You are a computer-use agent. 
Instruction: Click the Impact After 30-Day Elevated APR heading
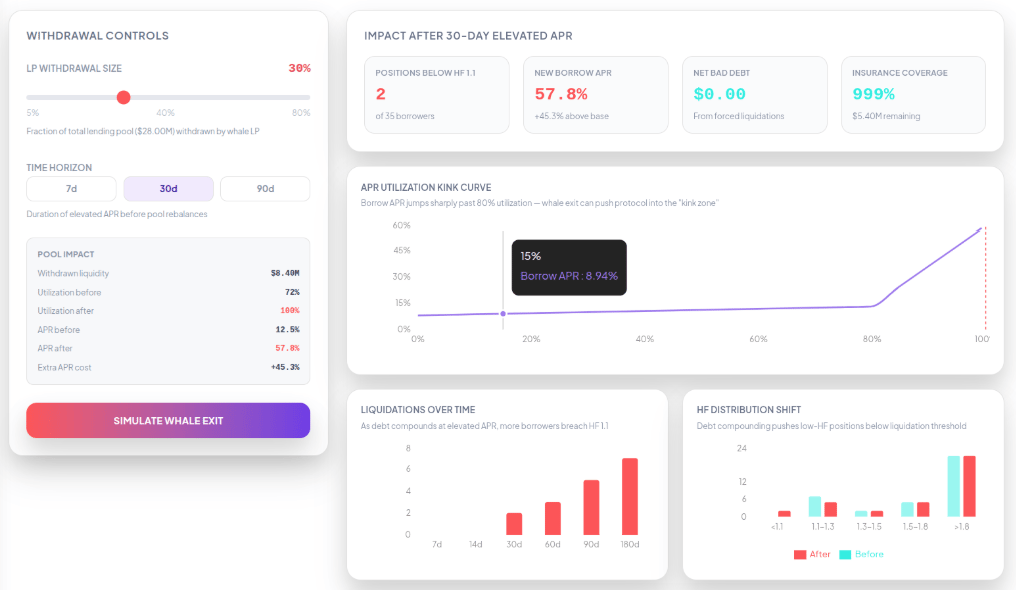468,36
